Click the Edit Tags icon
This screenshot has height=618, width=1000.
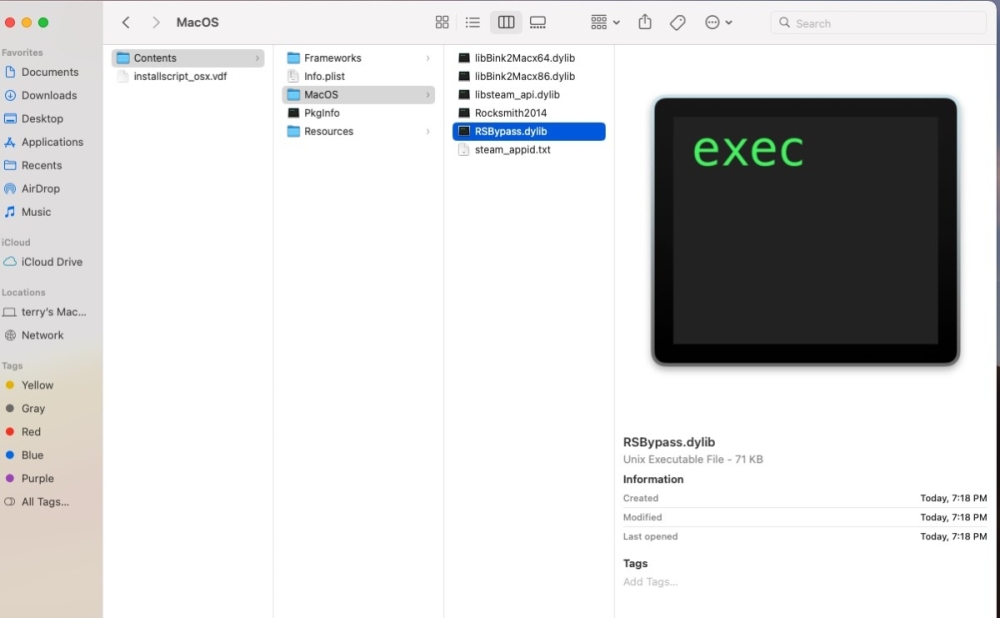[x=677, y=22]
